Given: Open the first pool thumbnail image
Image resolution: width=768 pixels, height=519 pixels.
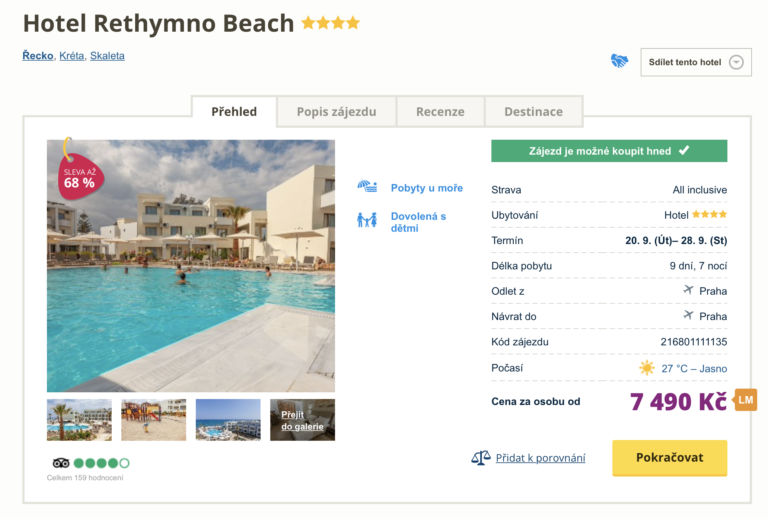Looking at the screenshot, I should coord(79,420).
